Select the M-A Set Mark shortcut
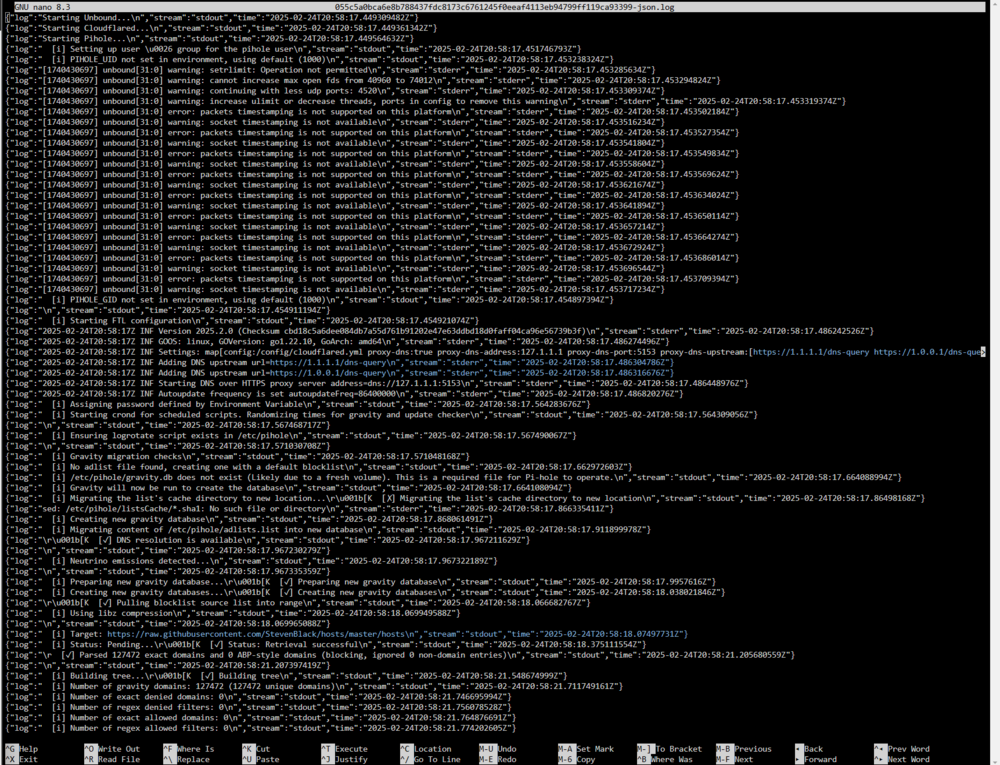This screenshot has width=1000, height=765. [586, 749]
